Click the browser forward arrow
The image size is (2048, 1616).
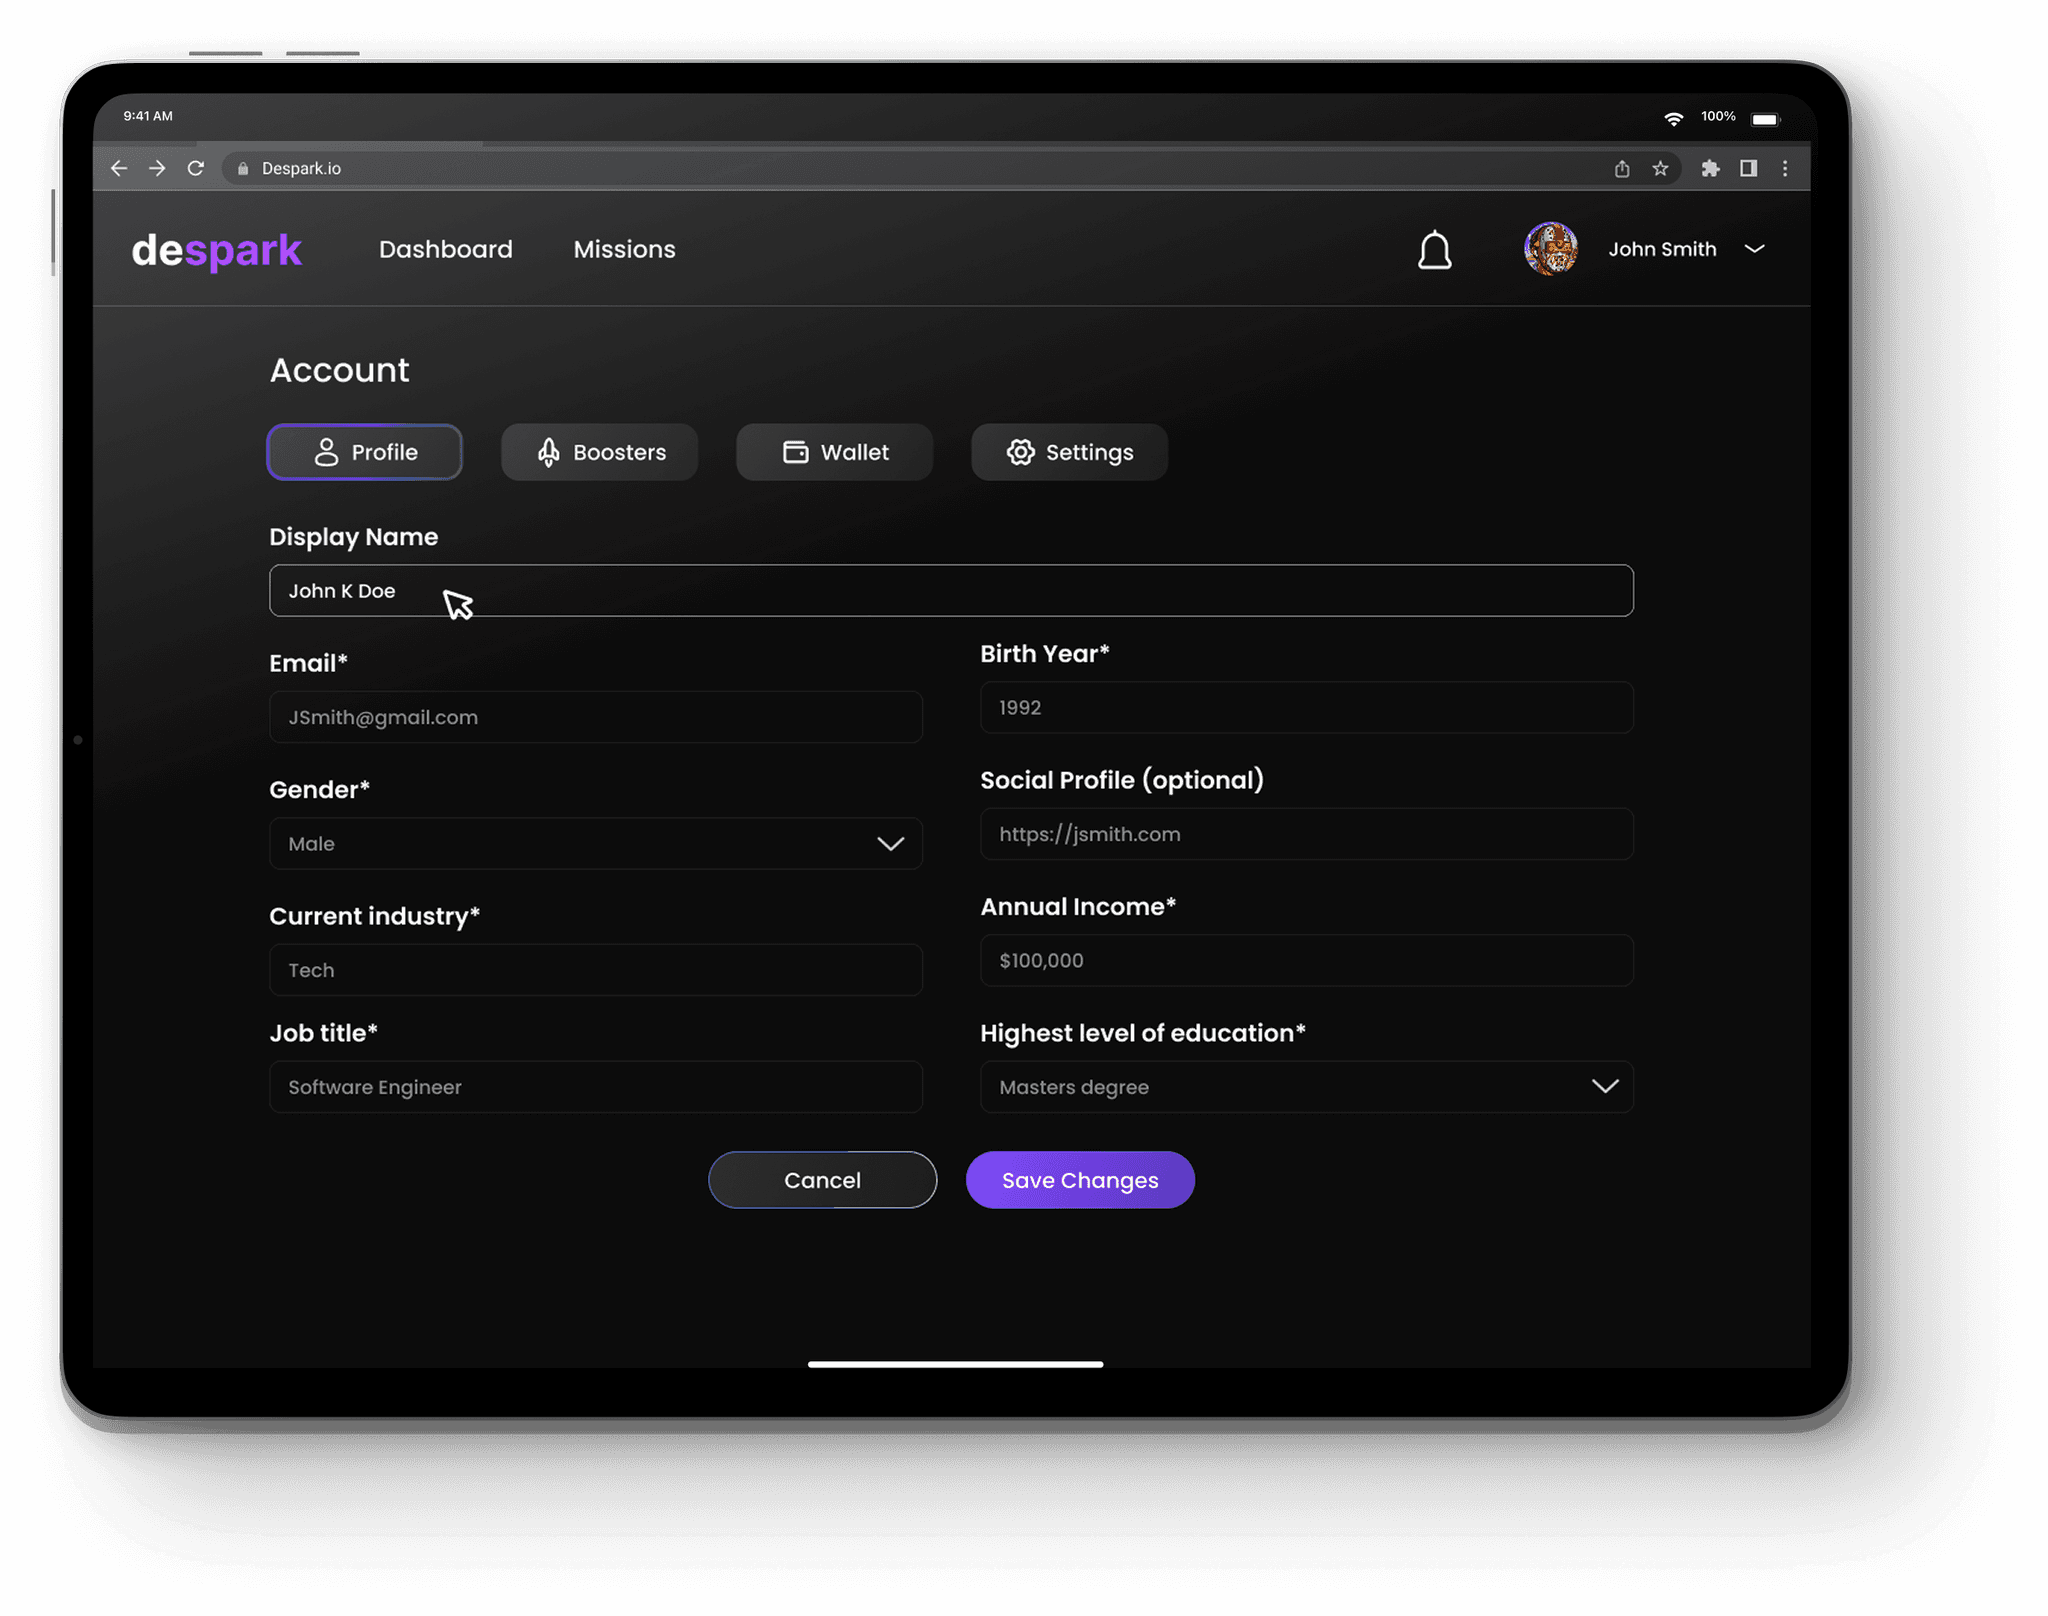point(157,168)
